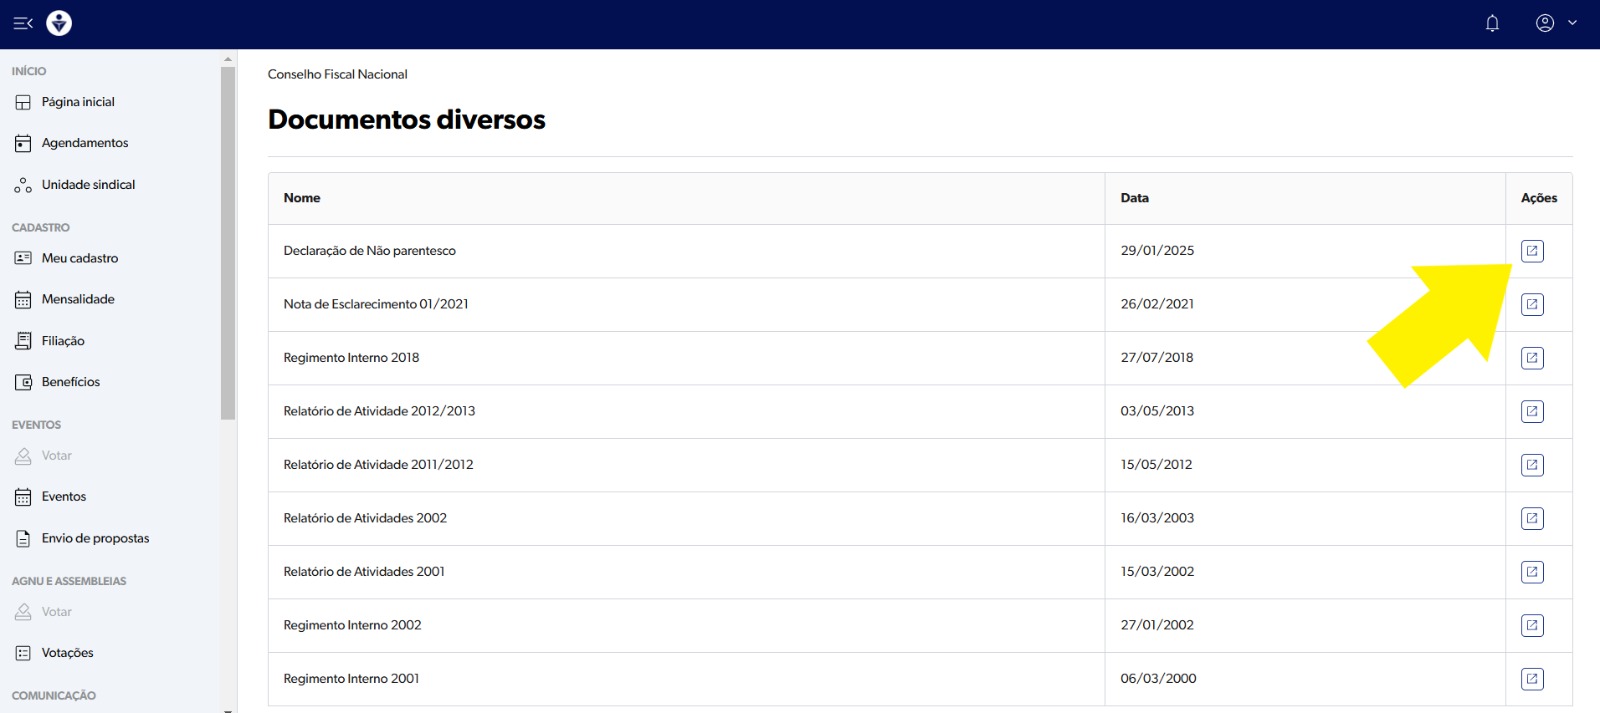Select Unidade sindical menu item
Viewport: 1600px width, 713px height.
(87, 185)
